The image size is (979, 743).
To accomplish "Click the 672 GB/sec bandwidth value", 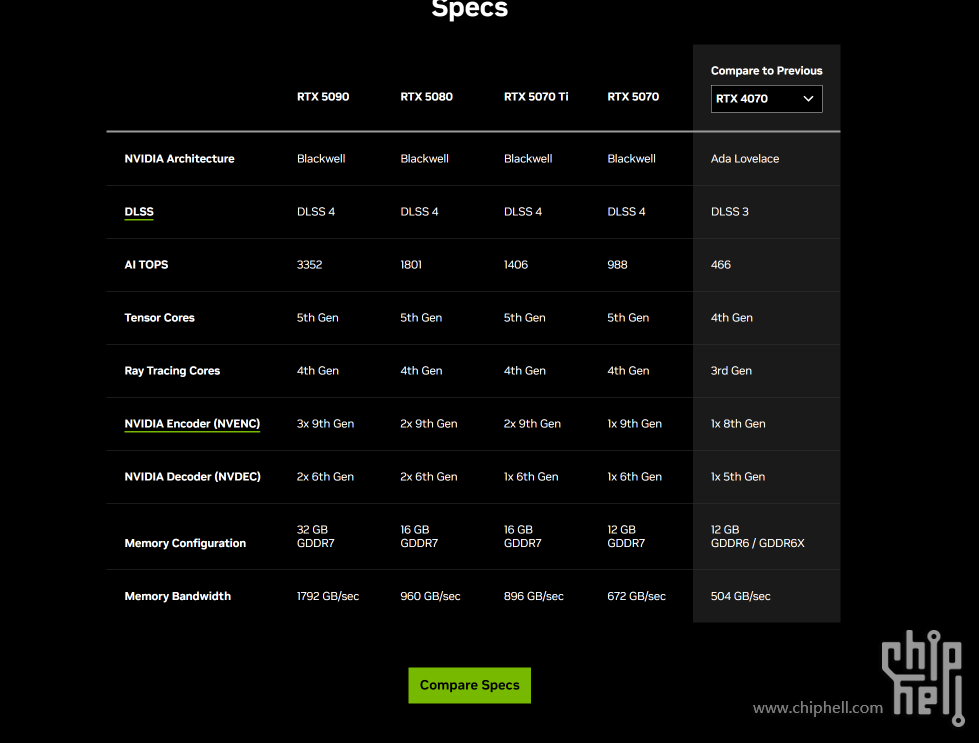I will coord(636,596).
